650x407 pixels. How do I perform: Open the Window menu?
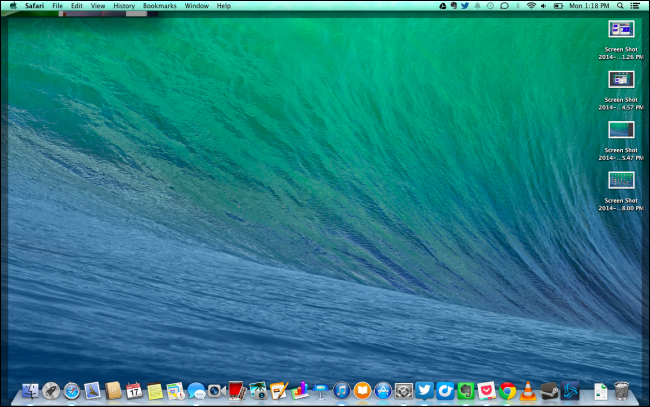[196, 6]
